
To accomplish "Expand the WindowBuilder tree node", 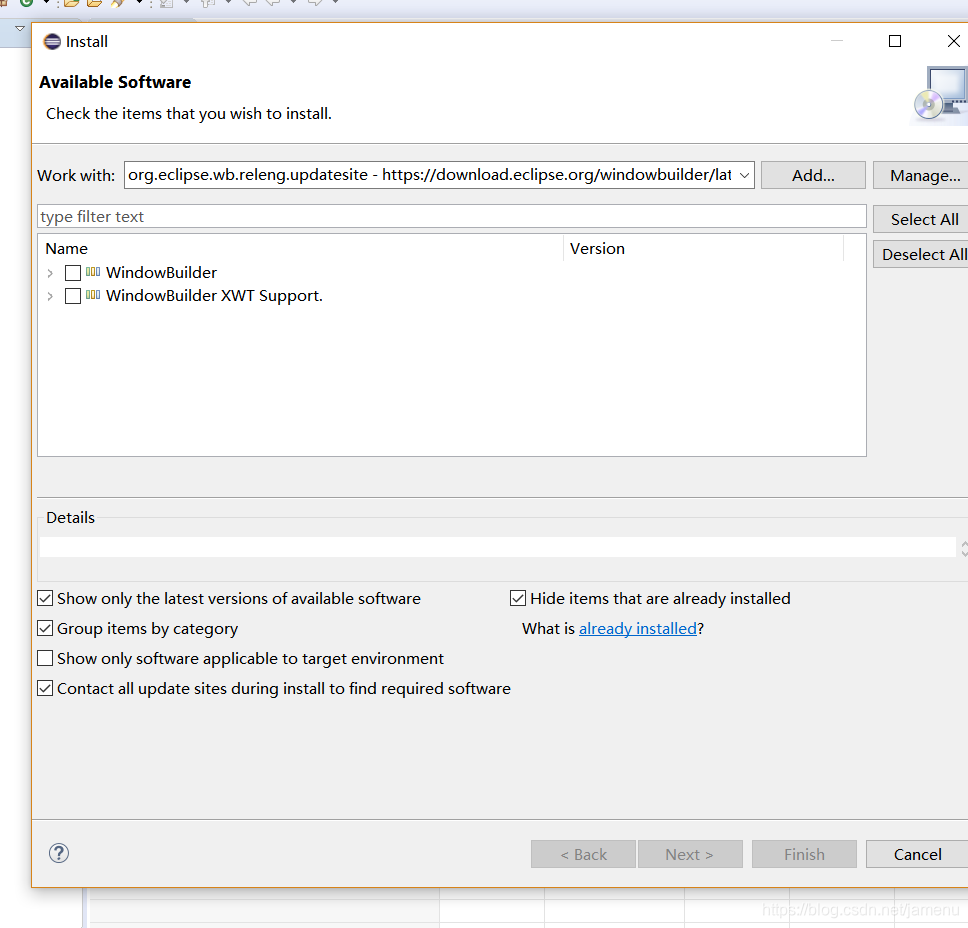I will [x=50, y=273].
